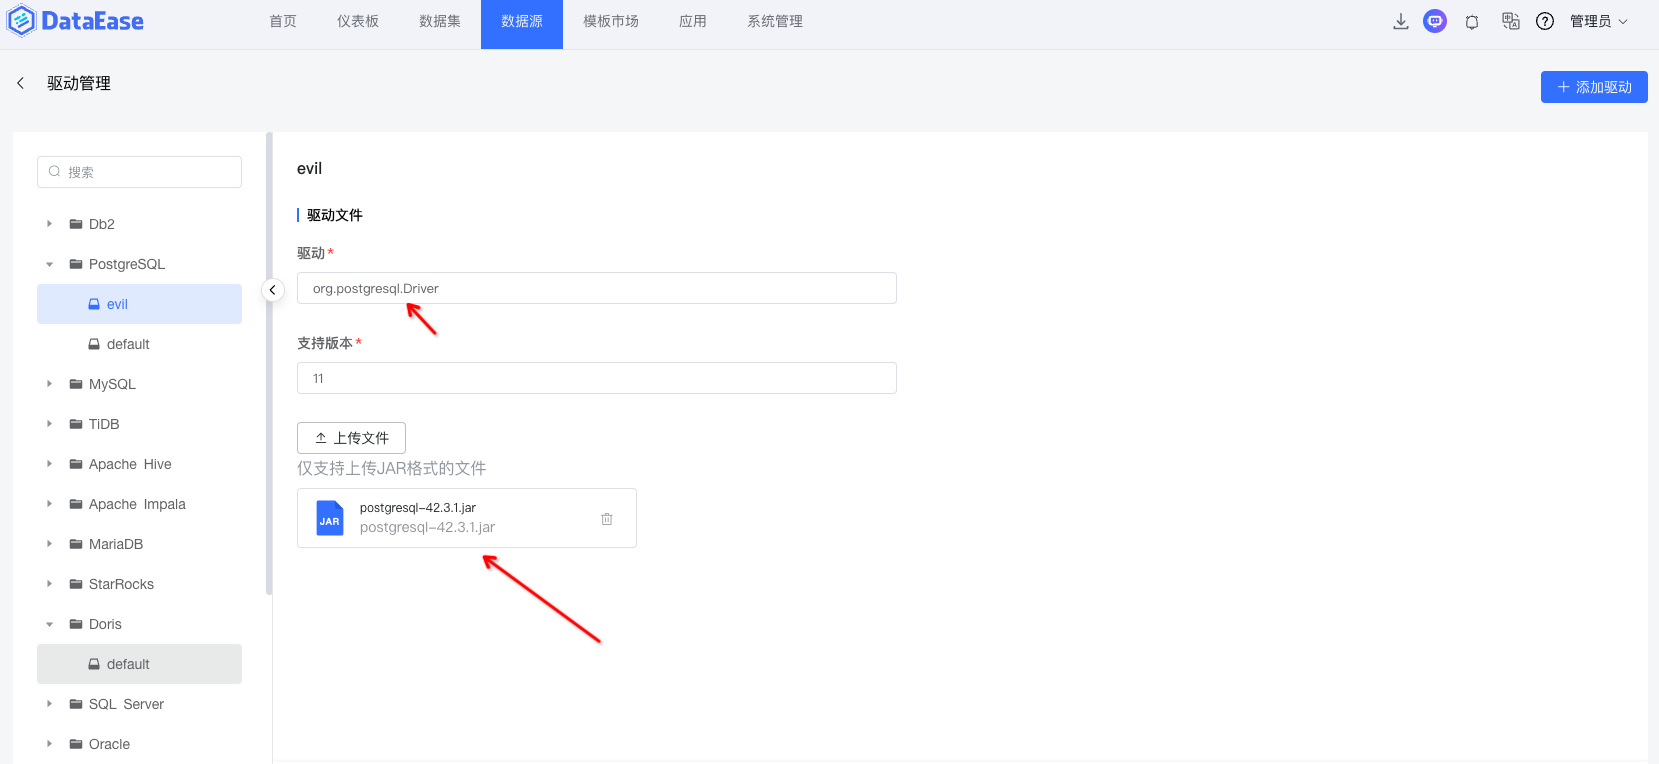Image resolution: width=1659 pixels, height=764 pixels.
Task: Open the 仪表板 menu tab
Action: point(358,22)
